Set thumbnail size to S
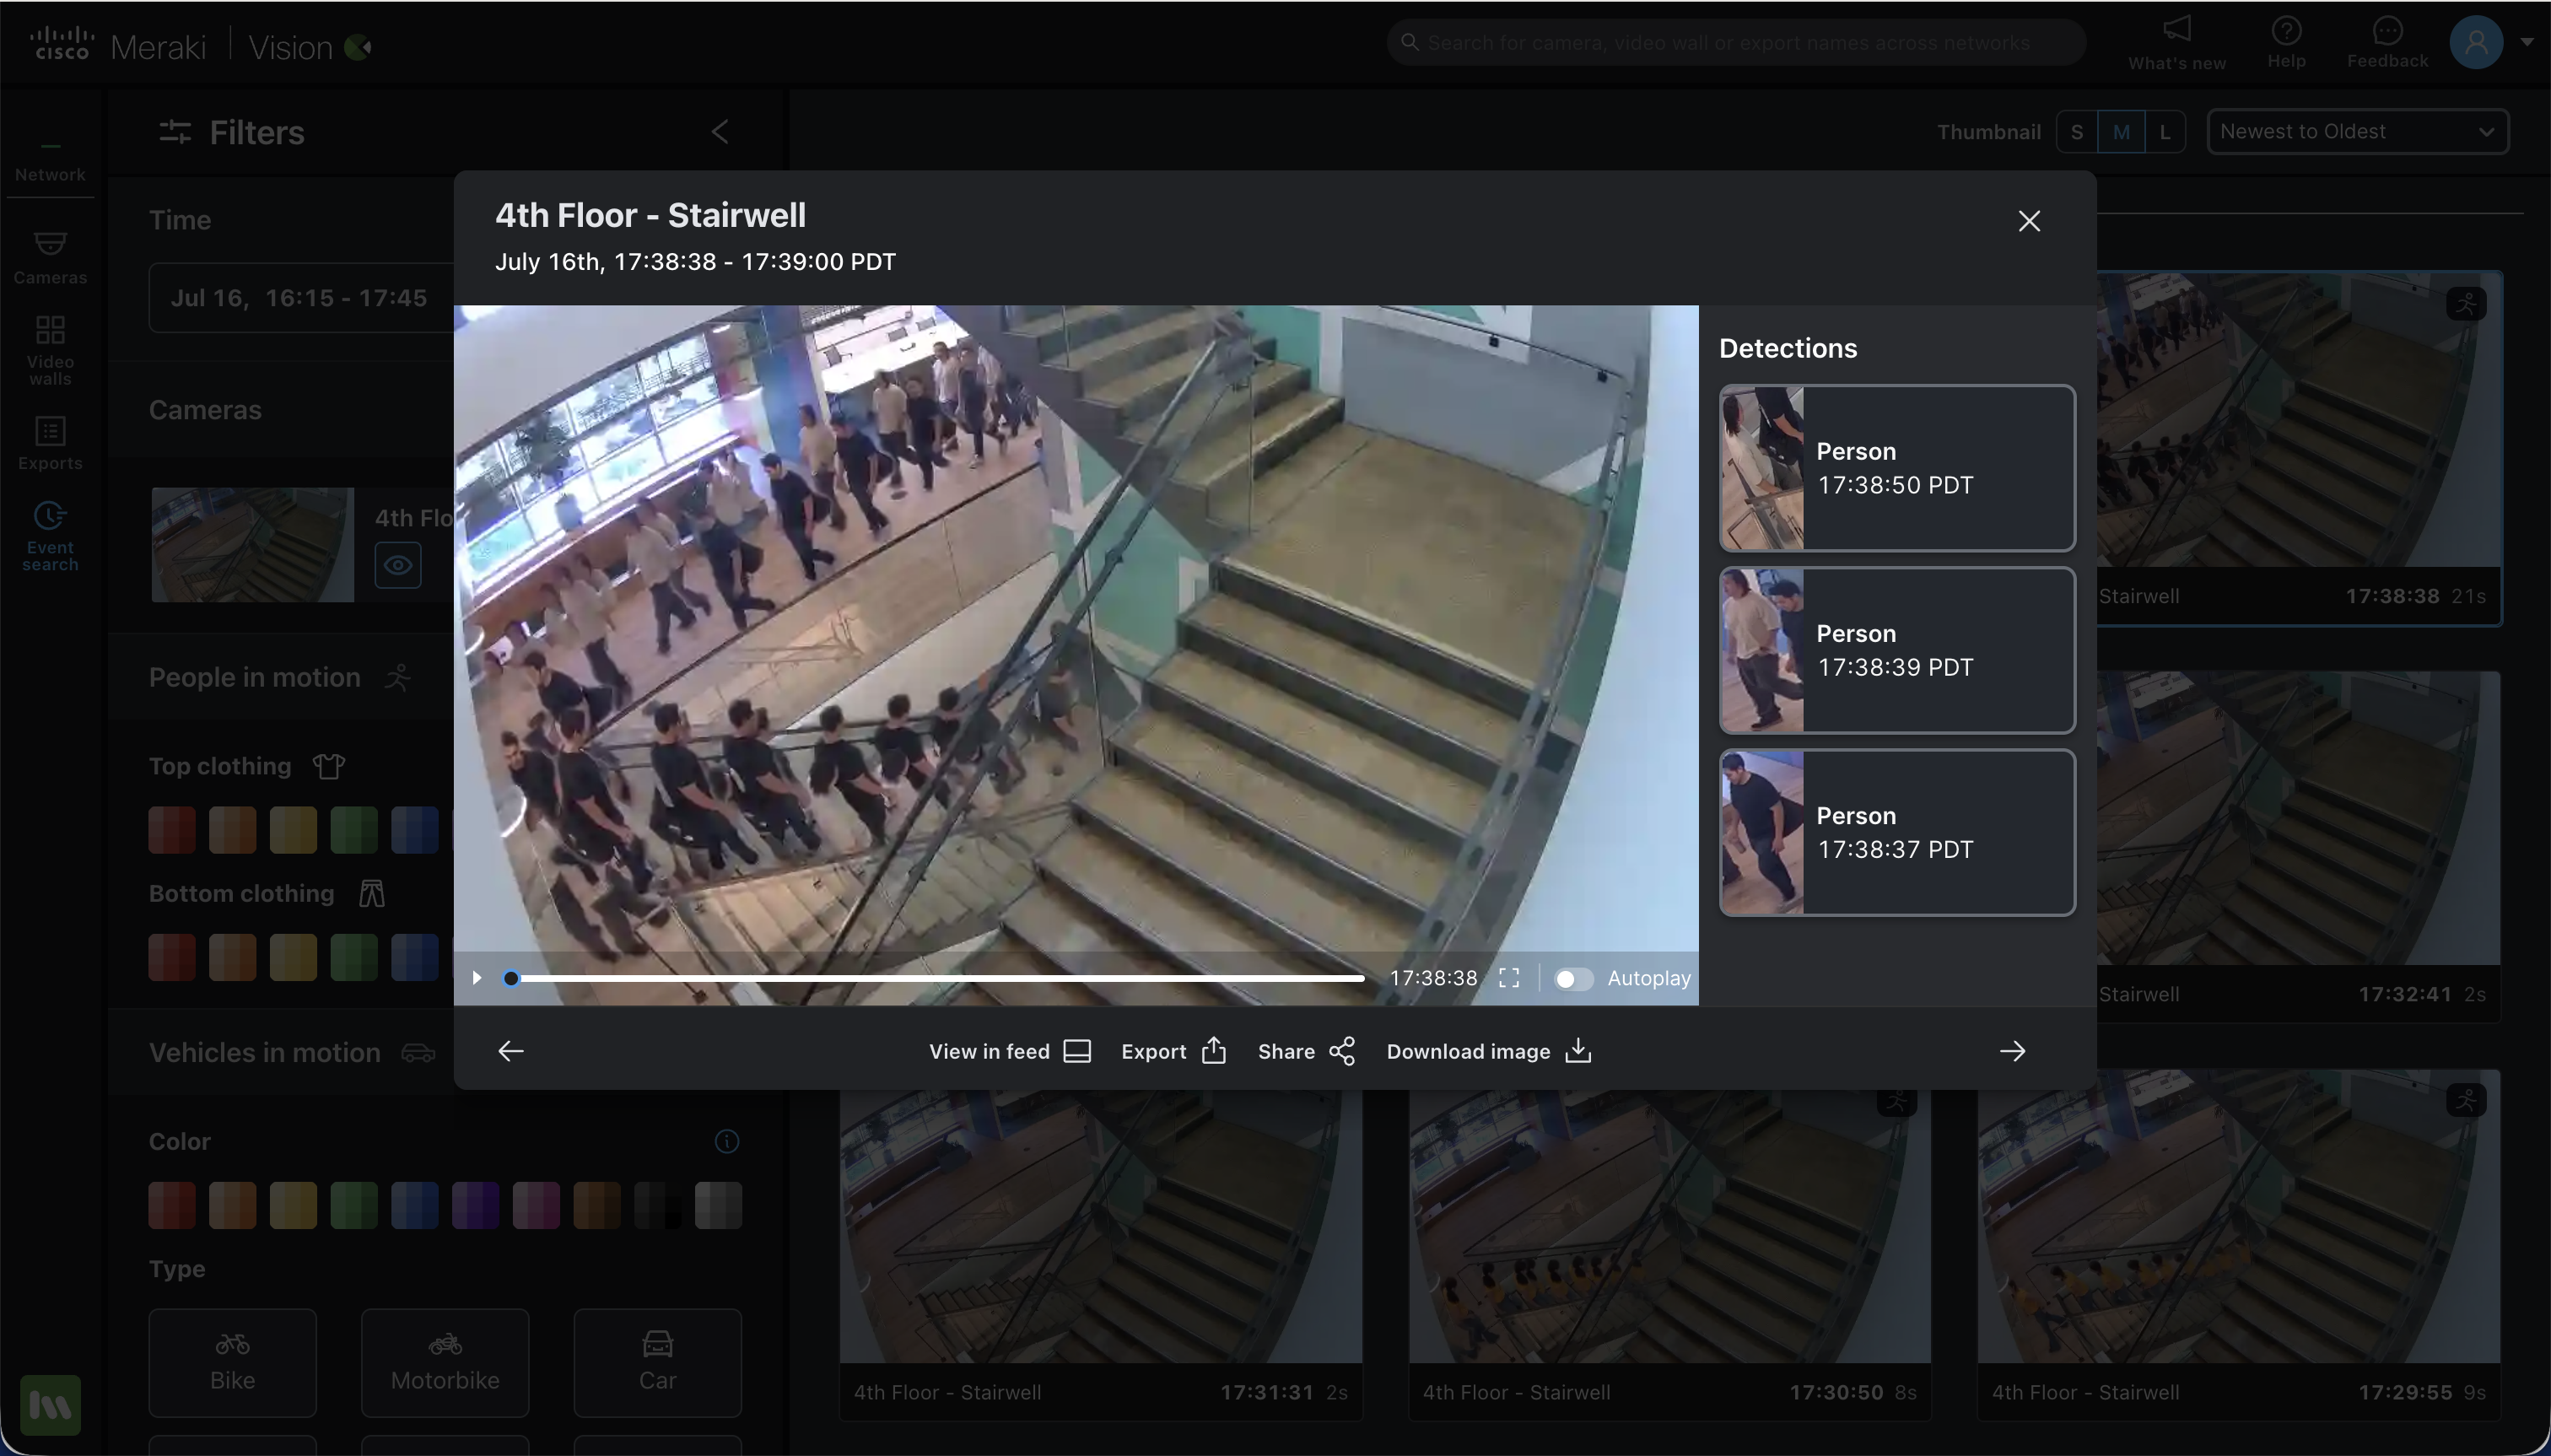Screen dimensions: 2551x1456 pos(2077,132)
